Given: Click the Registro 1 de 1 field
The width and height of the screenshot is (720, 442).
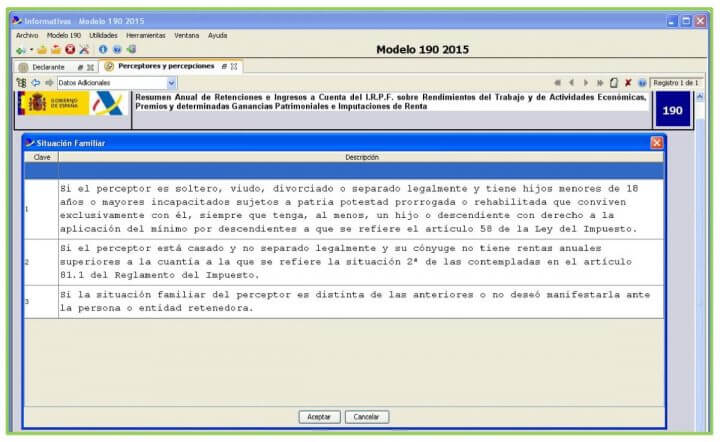Looking at the screenshot, I should (x=676, y=83).
